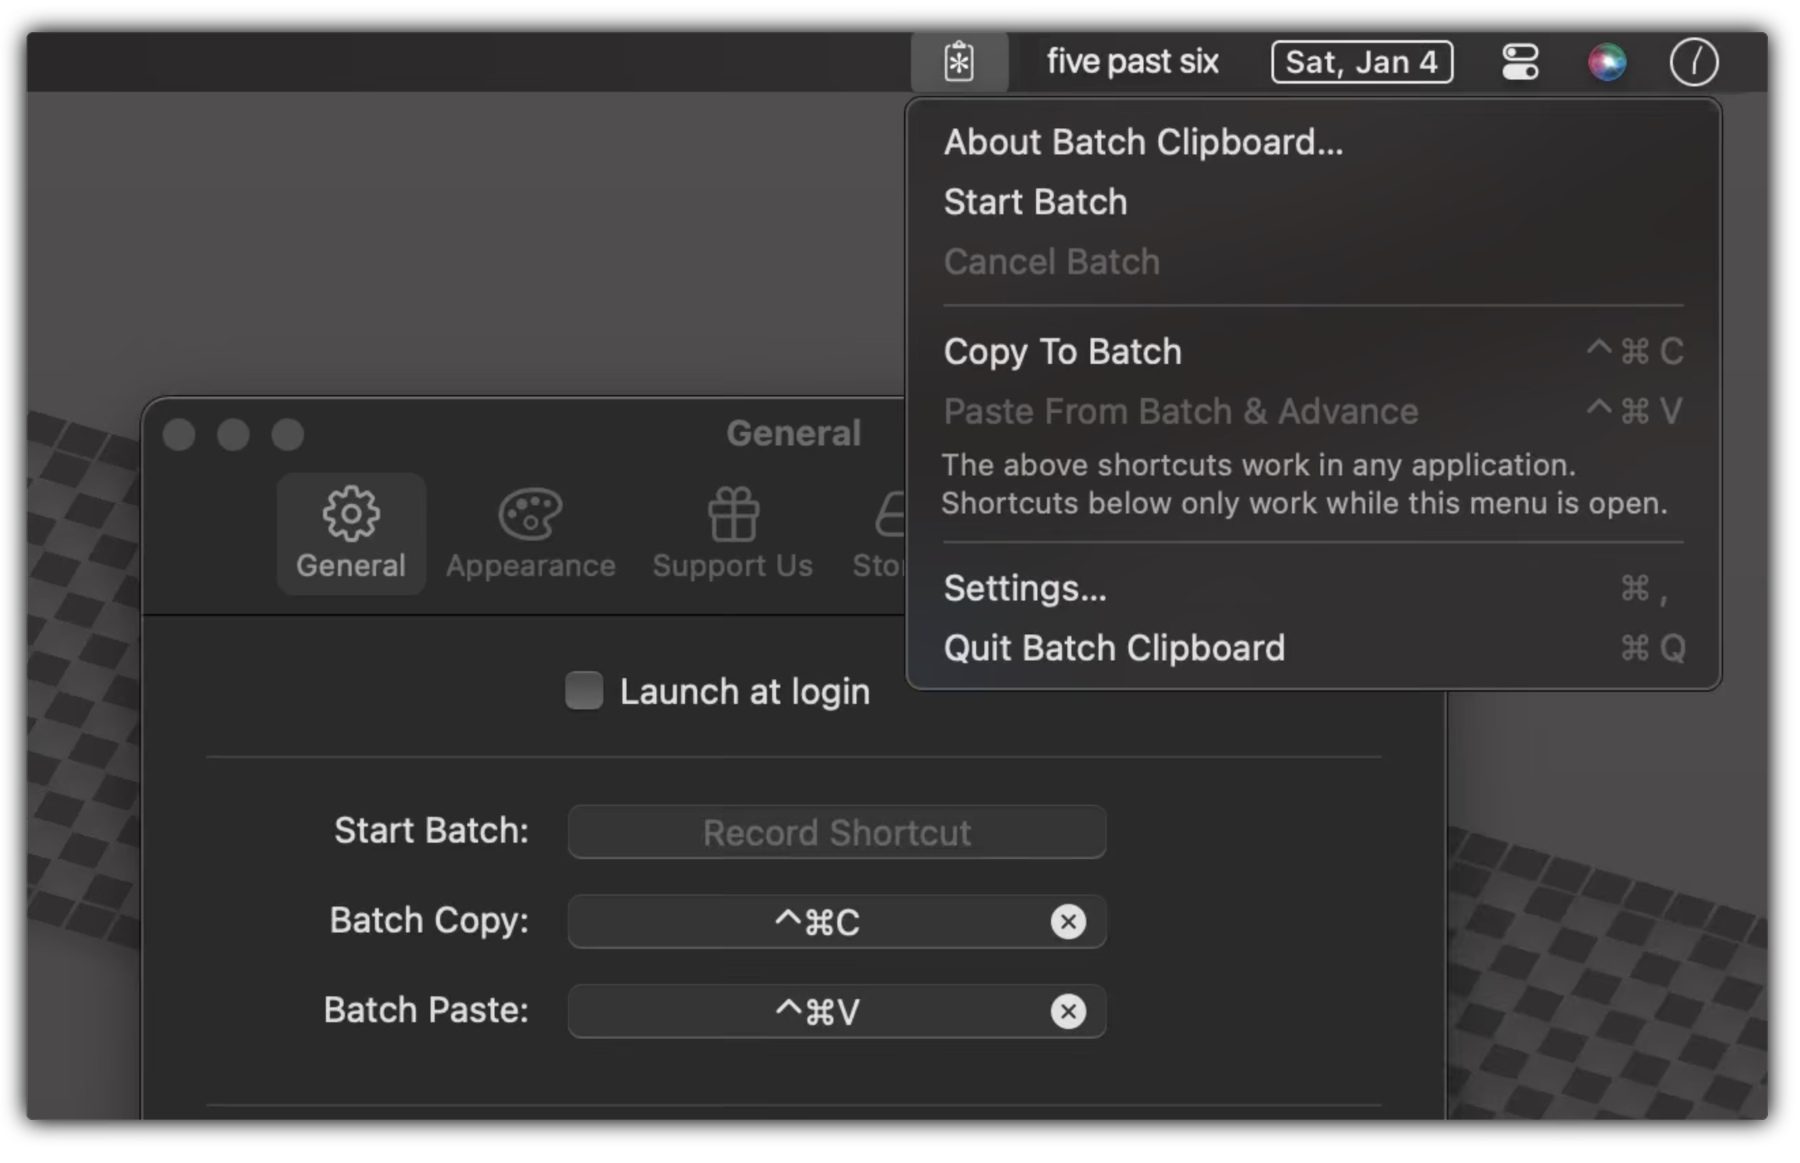The image size is (1800, 1163).
Task: Click the Batch Clipboard menu bar icon
Action: 958,62
